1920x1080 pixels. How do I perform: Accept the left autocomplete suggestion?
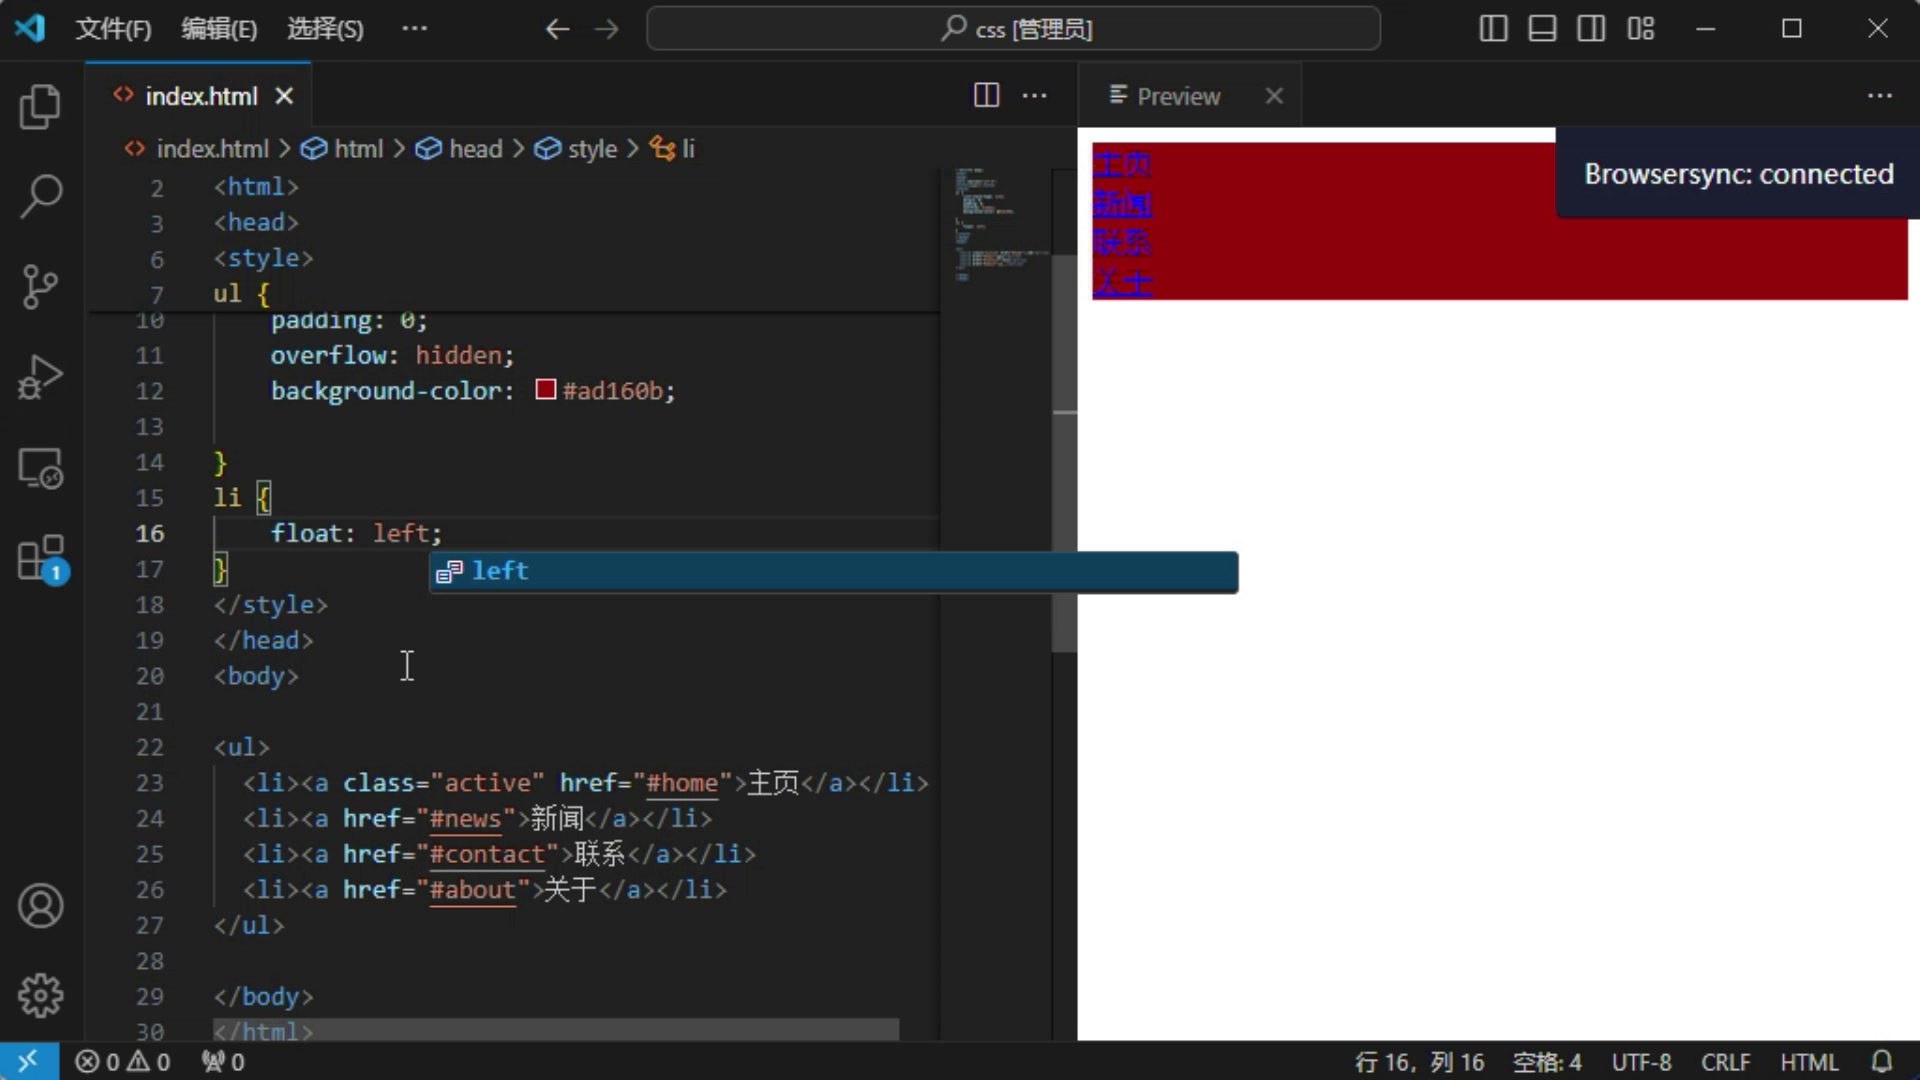tap(834, 571)
